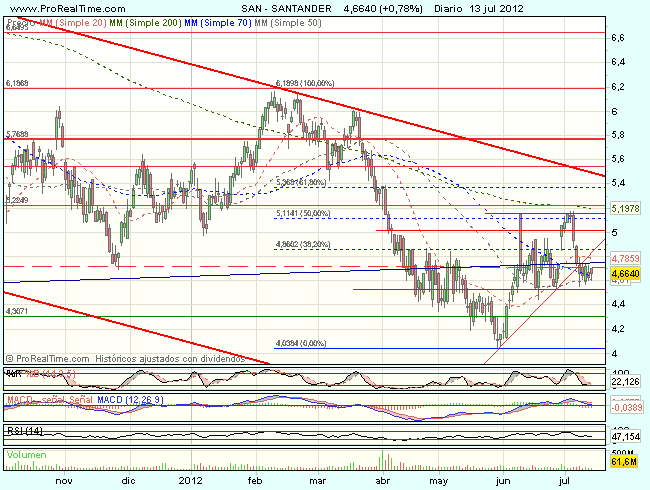Image resolution: width=650 pixels, height=490 pixels.
Task: Click the 6,6 price axis tick
Action: coord(618,38)
